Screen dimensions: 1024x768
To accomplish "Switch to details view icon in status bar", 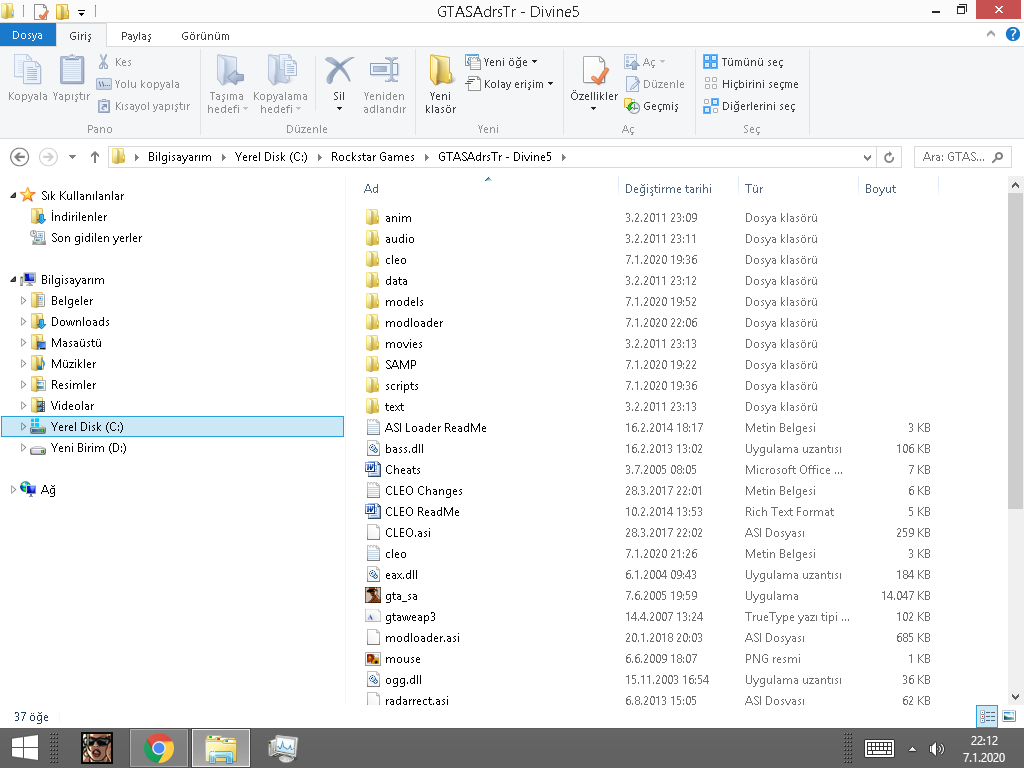I will [x=986, y=716].
